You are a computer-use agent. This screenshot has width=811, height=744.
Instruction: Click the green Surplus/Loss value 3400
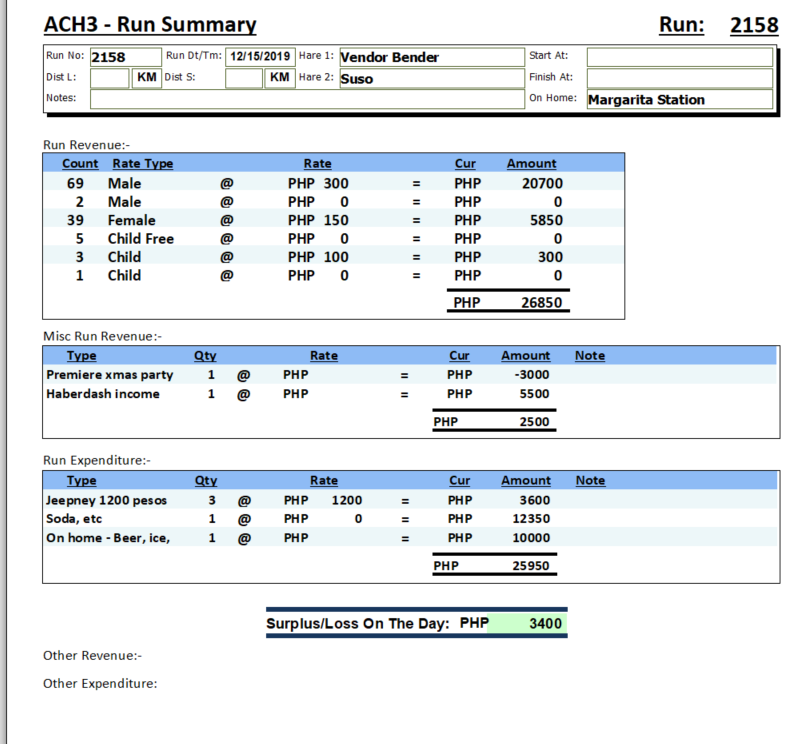(x=530, y=623)
